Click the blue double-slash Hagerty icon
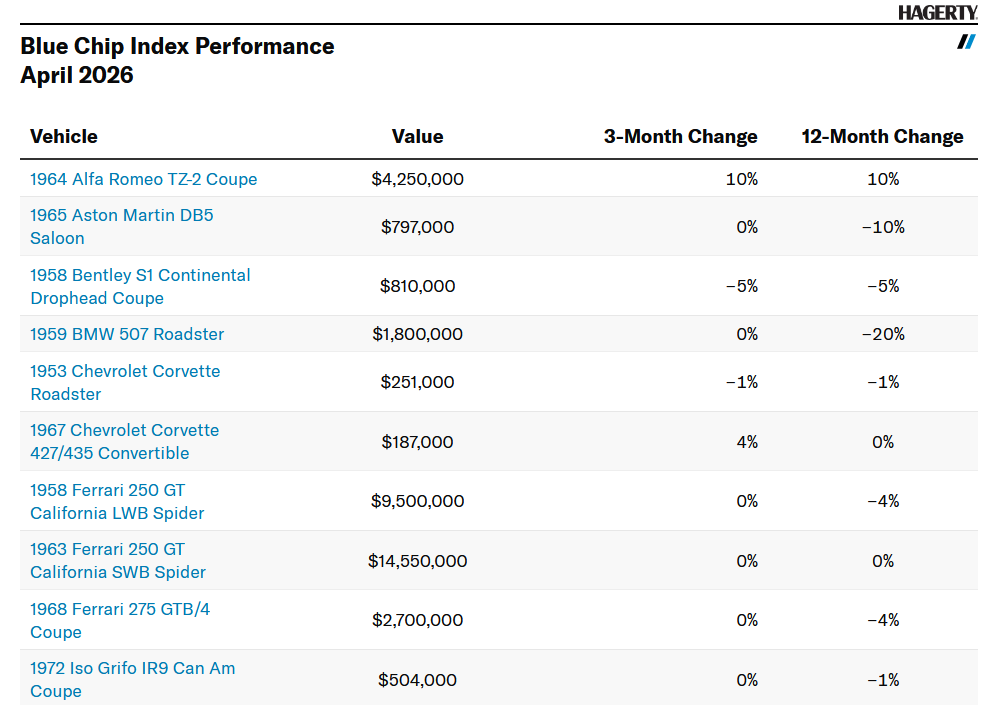 tap(966, 41)
